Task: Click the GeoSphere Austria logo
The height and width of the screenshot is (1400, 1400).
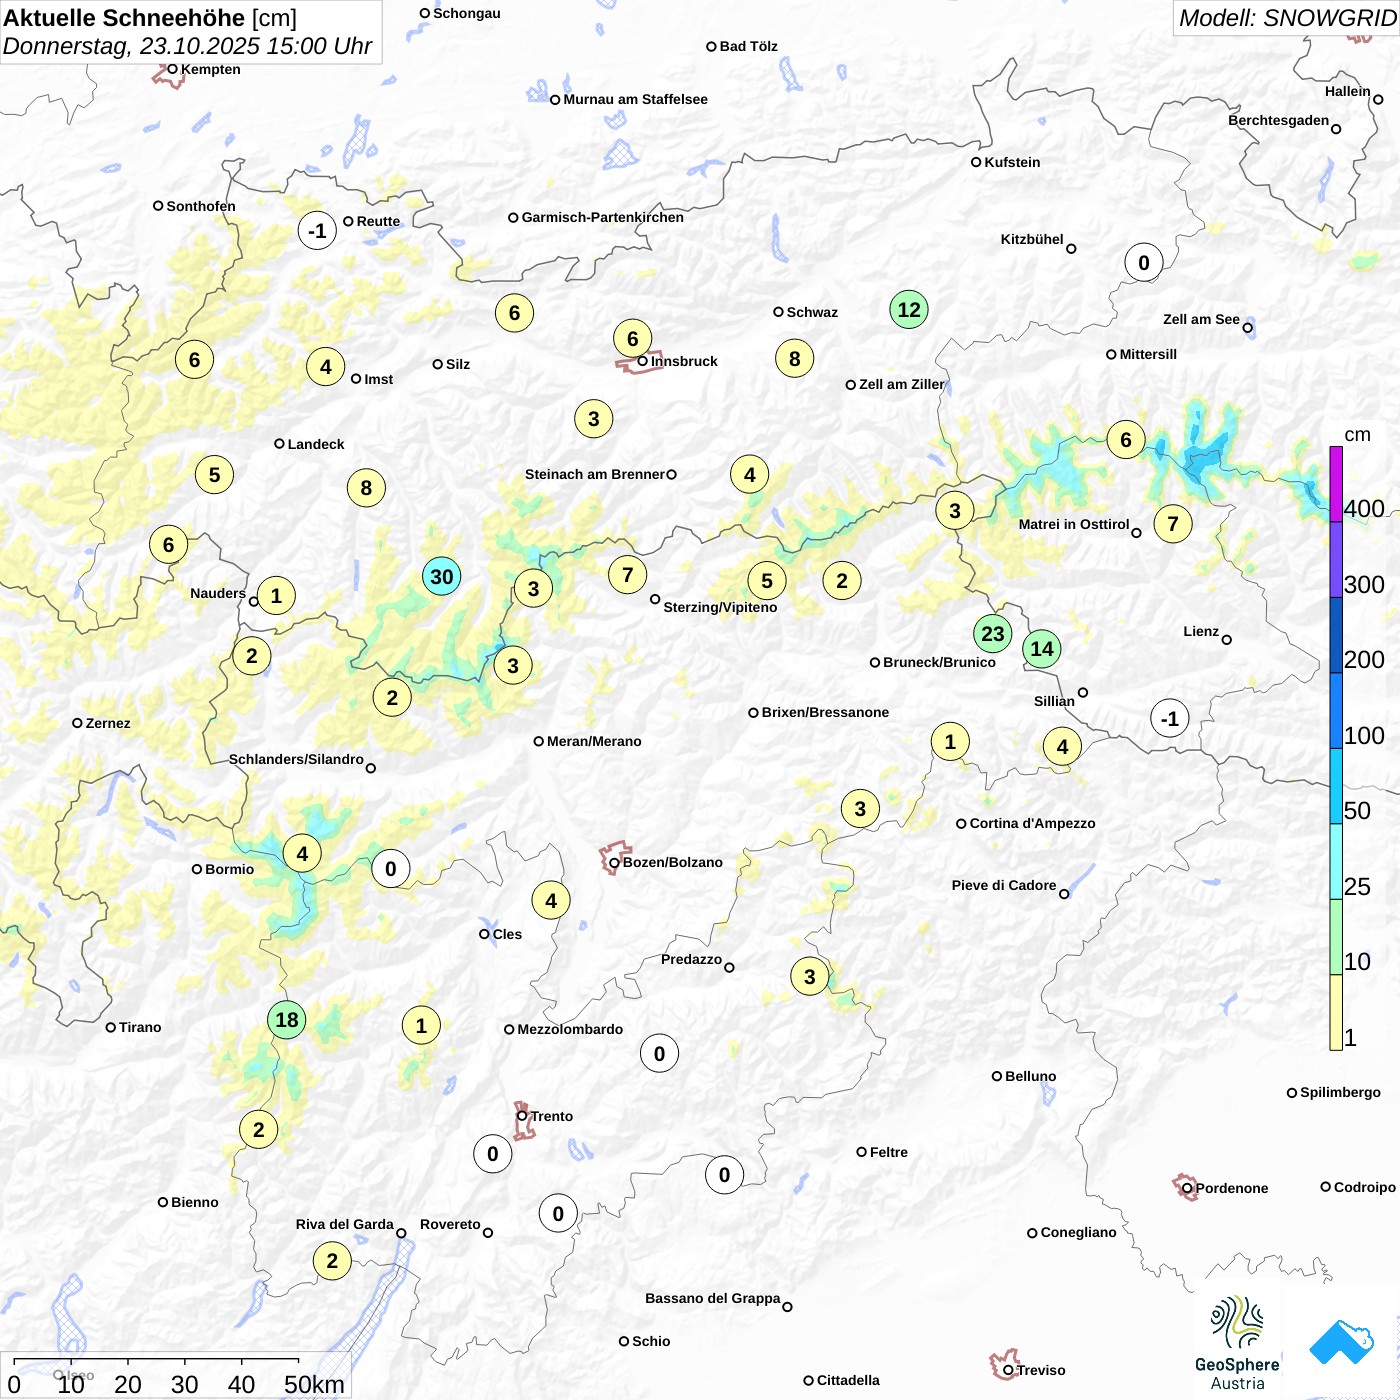Action: tap(1237, 1343)
